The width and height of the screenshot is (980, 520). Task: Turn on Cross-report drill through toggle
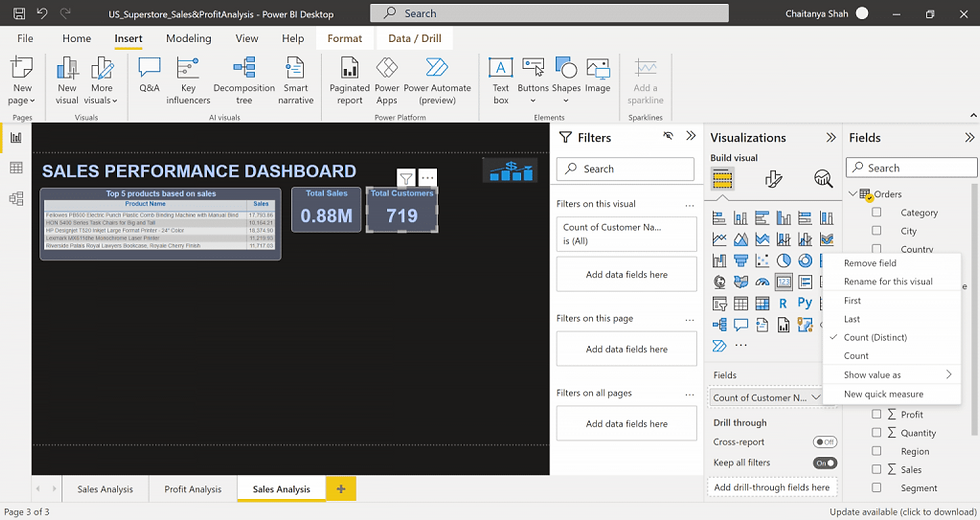tap(825, 442)
